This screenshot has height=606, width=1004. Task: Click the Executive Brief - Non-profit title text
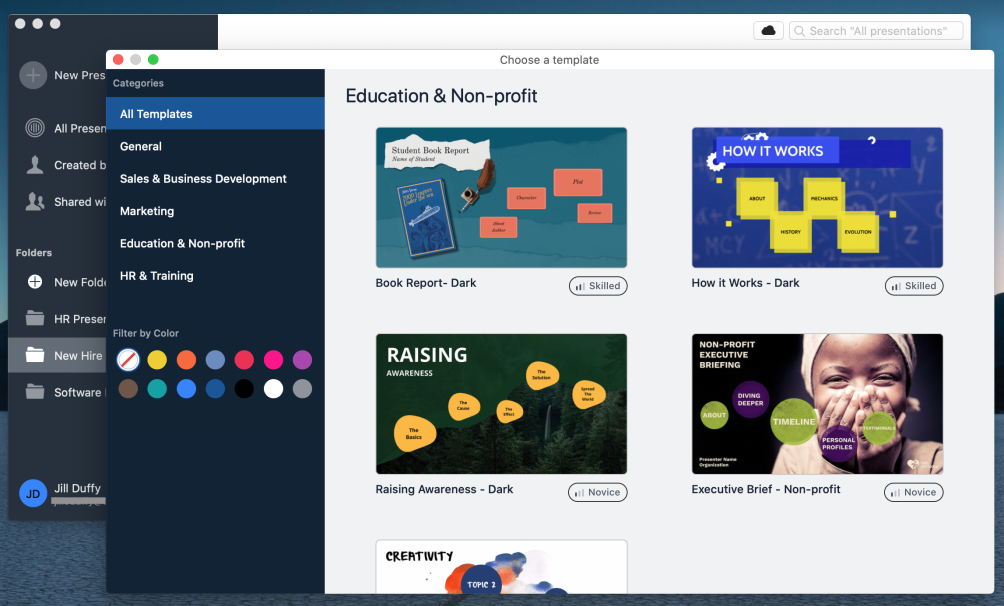[766, 489]
